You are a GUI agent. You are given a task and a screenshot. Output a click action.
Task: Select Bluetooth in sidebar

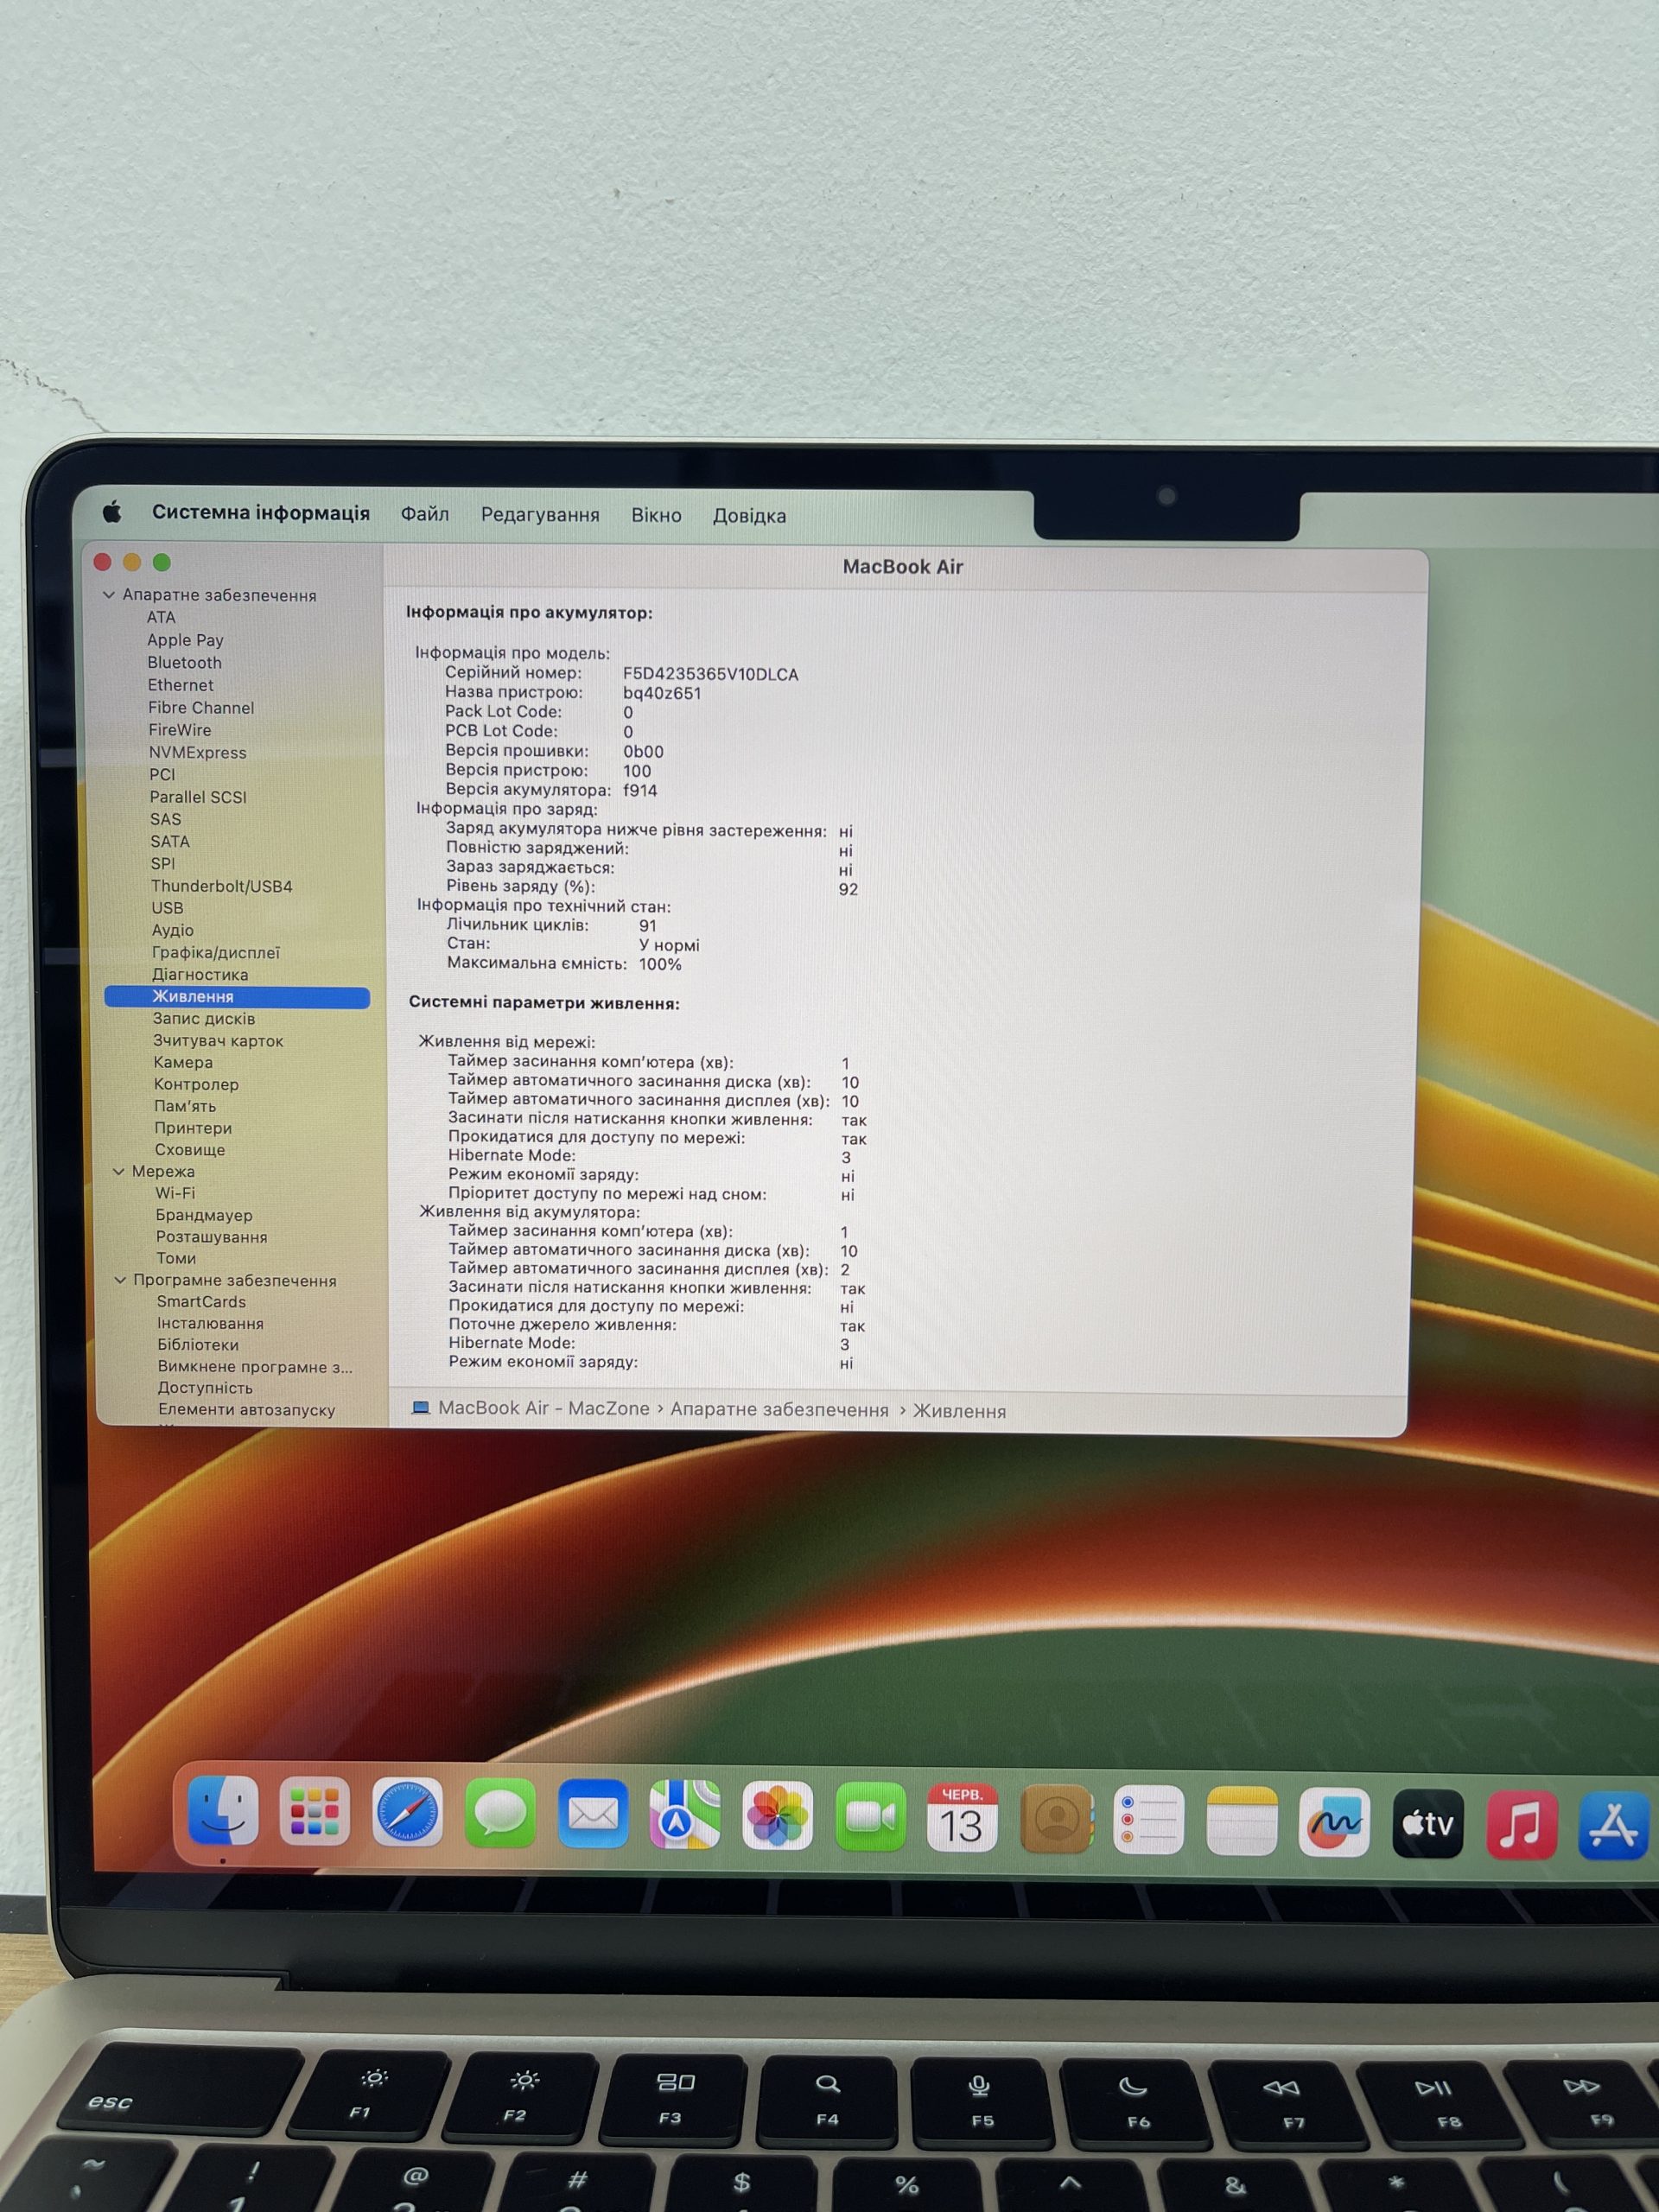click(x=185, y=663)
